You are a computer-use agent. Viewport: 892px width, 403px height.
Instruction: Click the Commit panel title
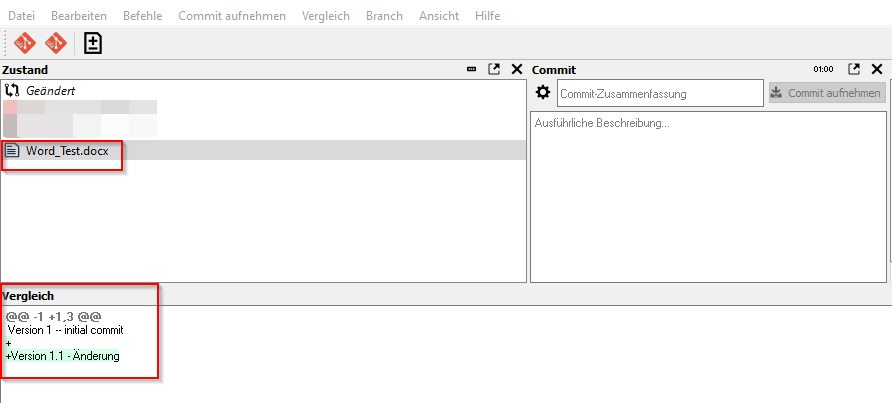tap(554, 70)
